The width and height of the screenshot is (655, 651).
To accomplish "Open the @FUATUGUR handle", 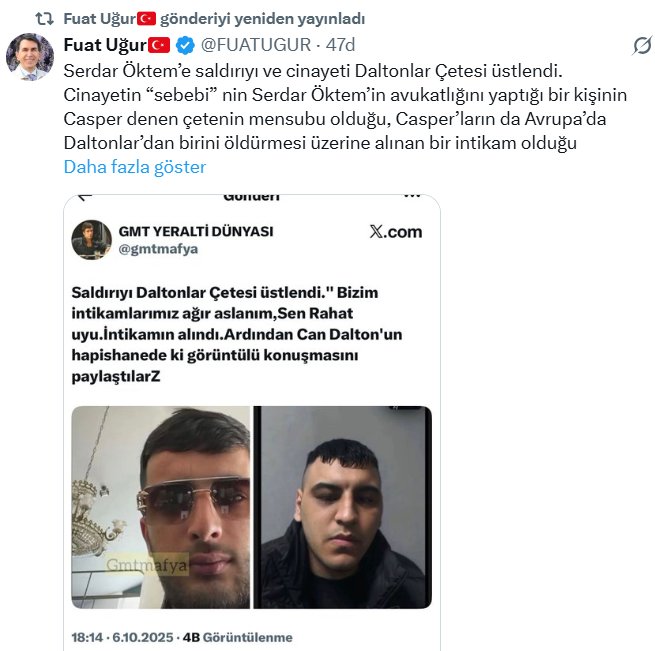I will (x=256, y=45).
